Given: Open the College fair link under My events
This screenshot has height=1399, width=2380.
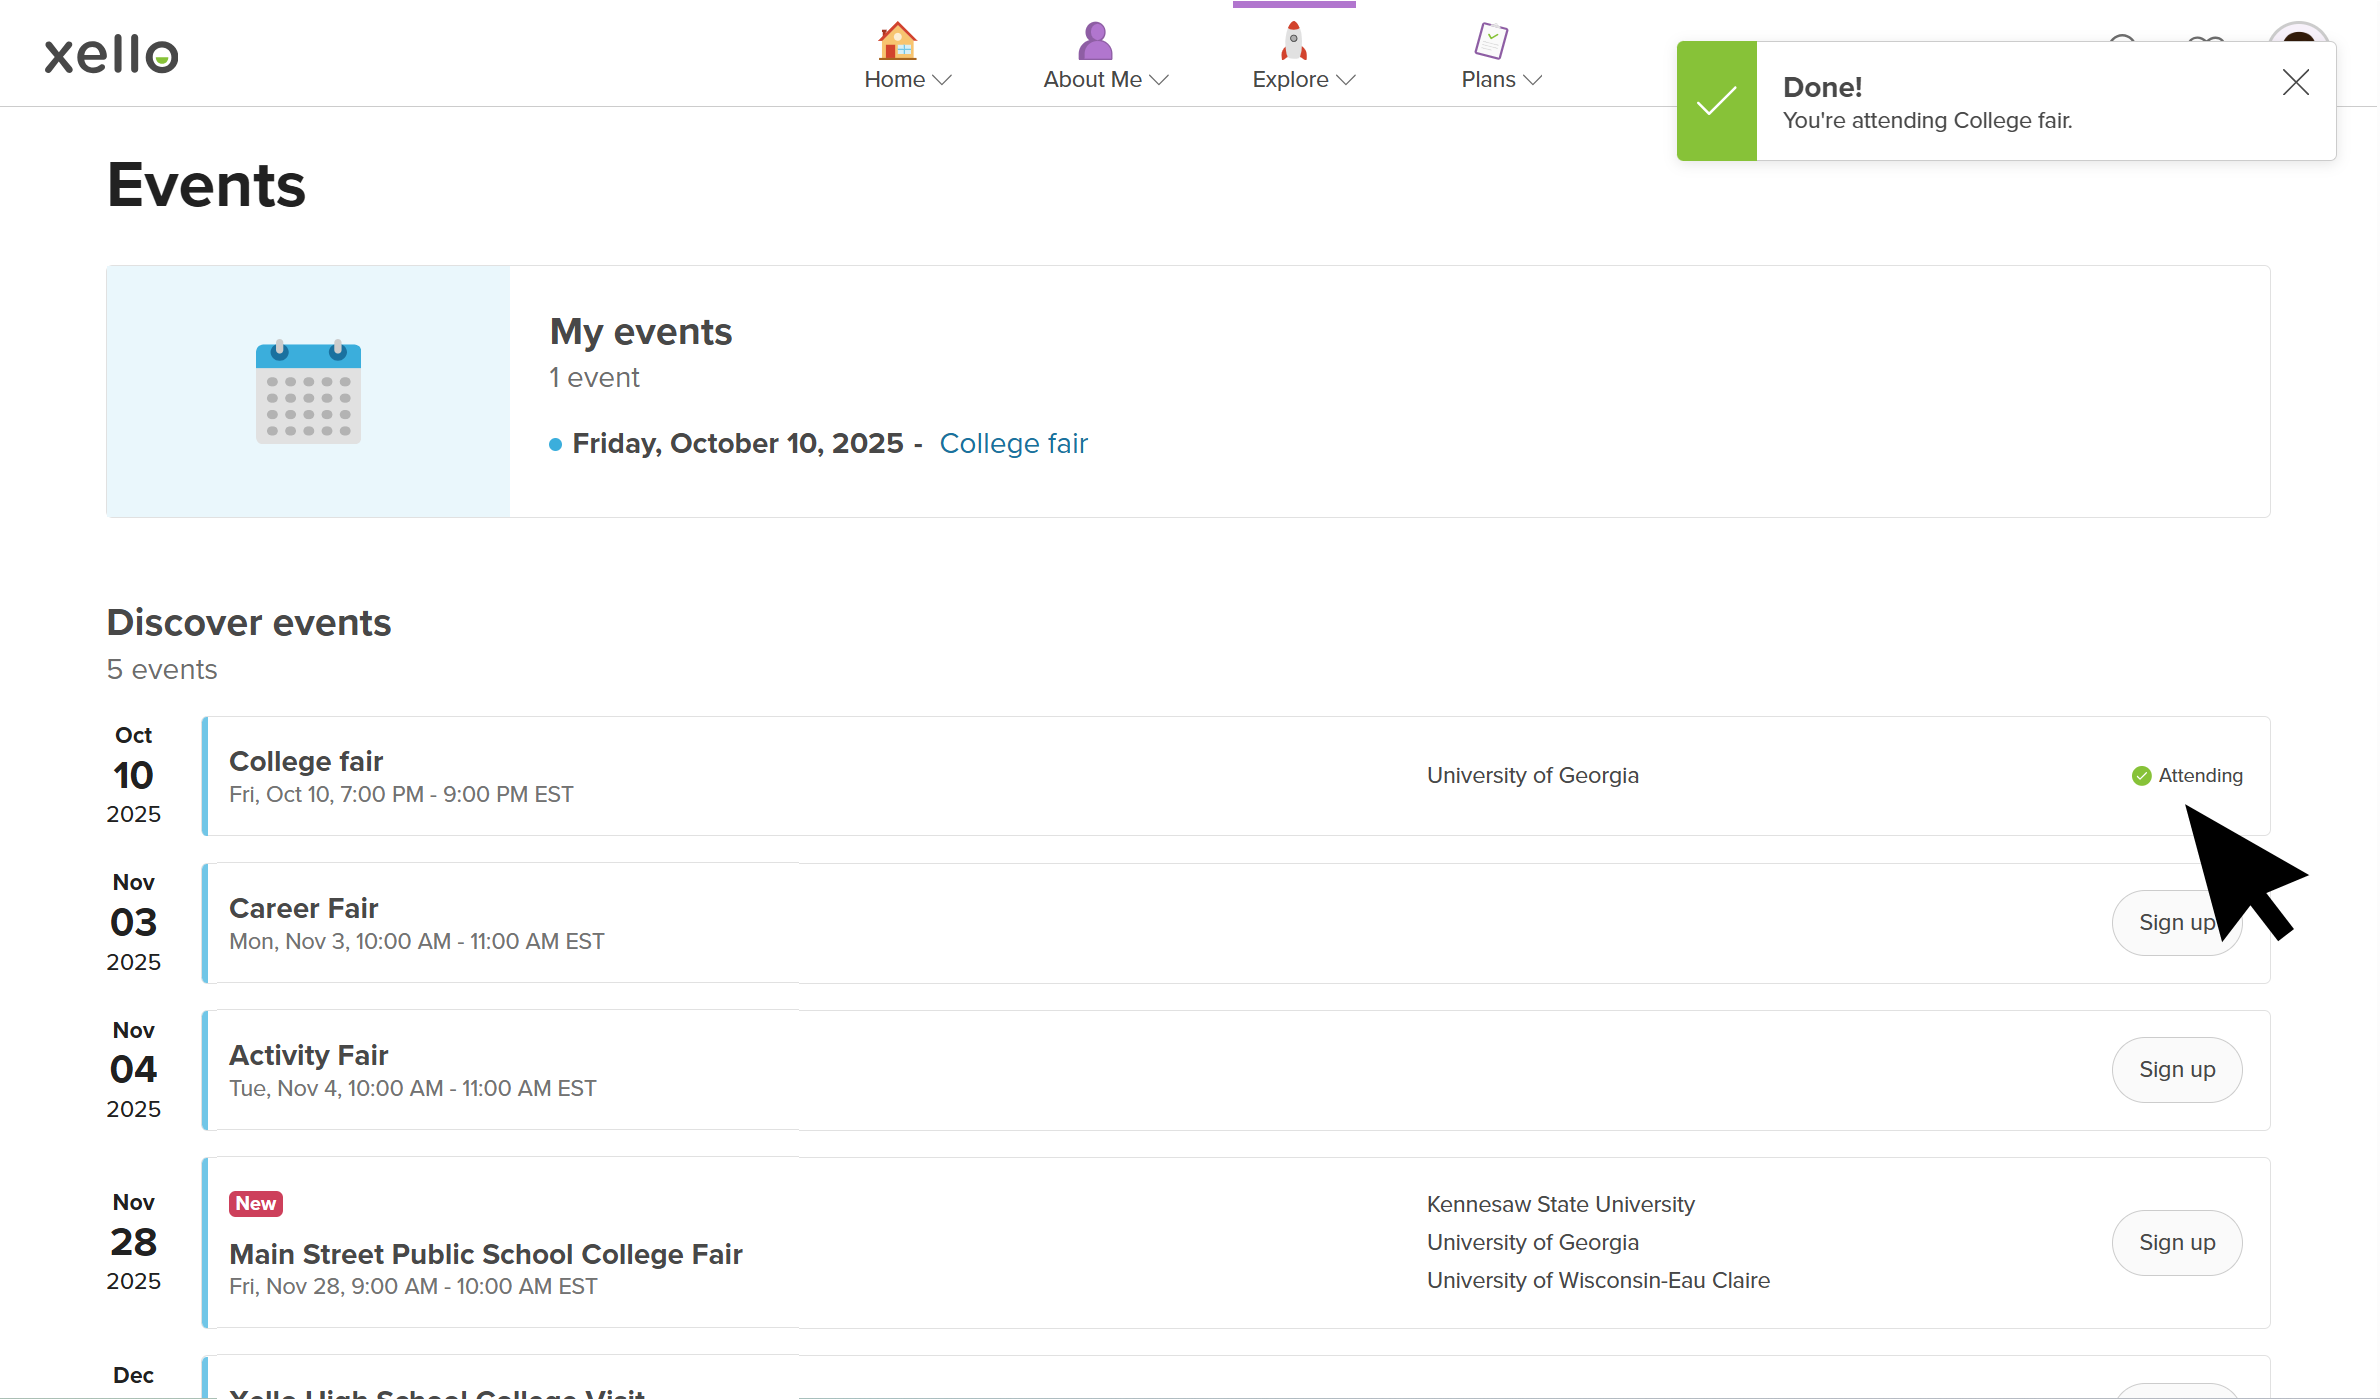Looking at the screenshot, I should point(1013,443).
